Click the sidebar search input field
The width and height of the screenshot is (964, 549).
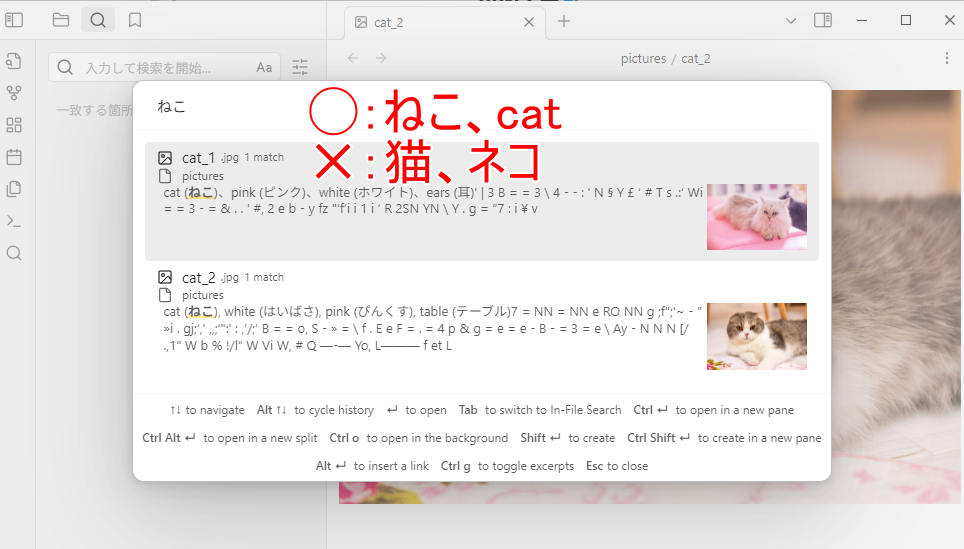coord(165,67)
